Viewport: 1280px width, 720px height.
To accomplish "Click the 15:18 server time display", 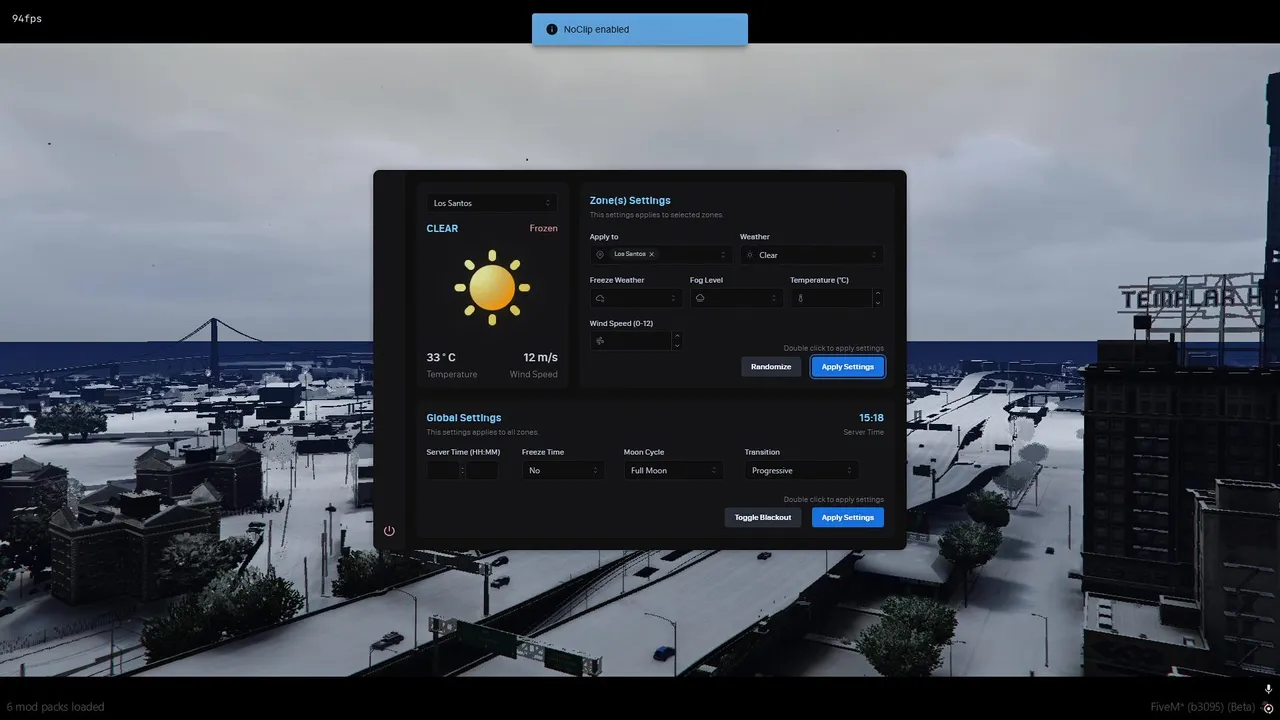I will 871,418.
